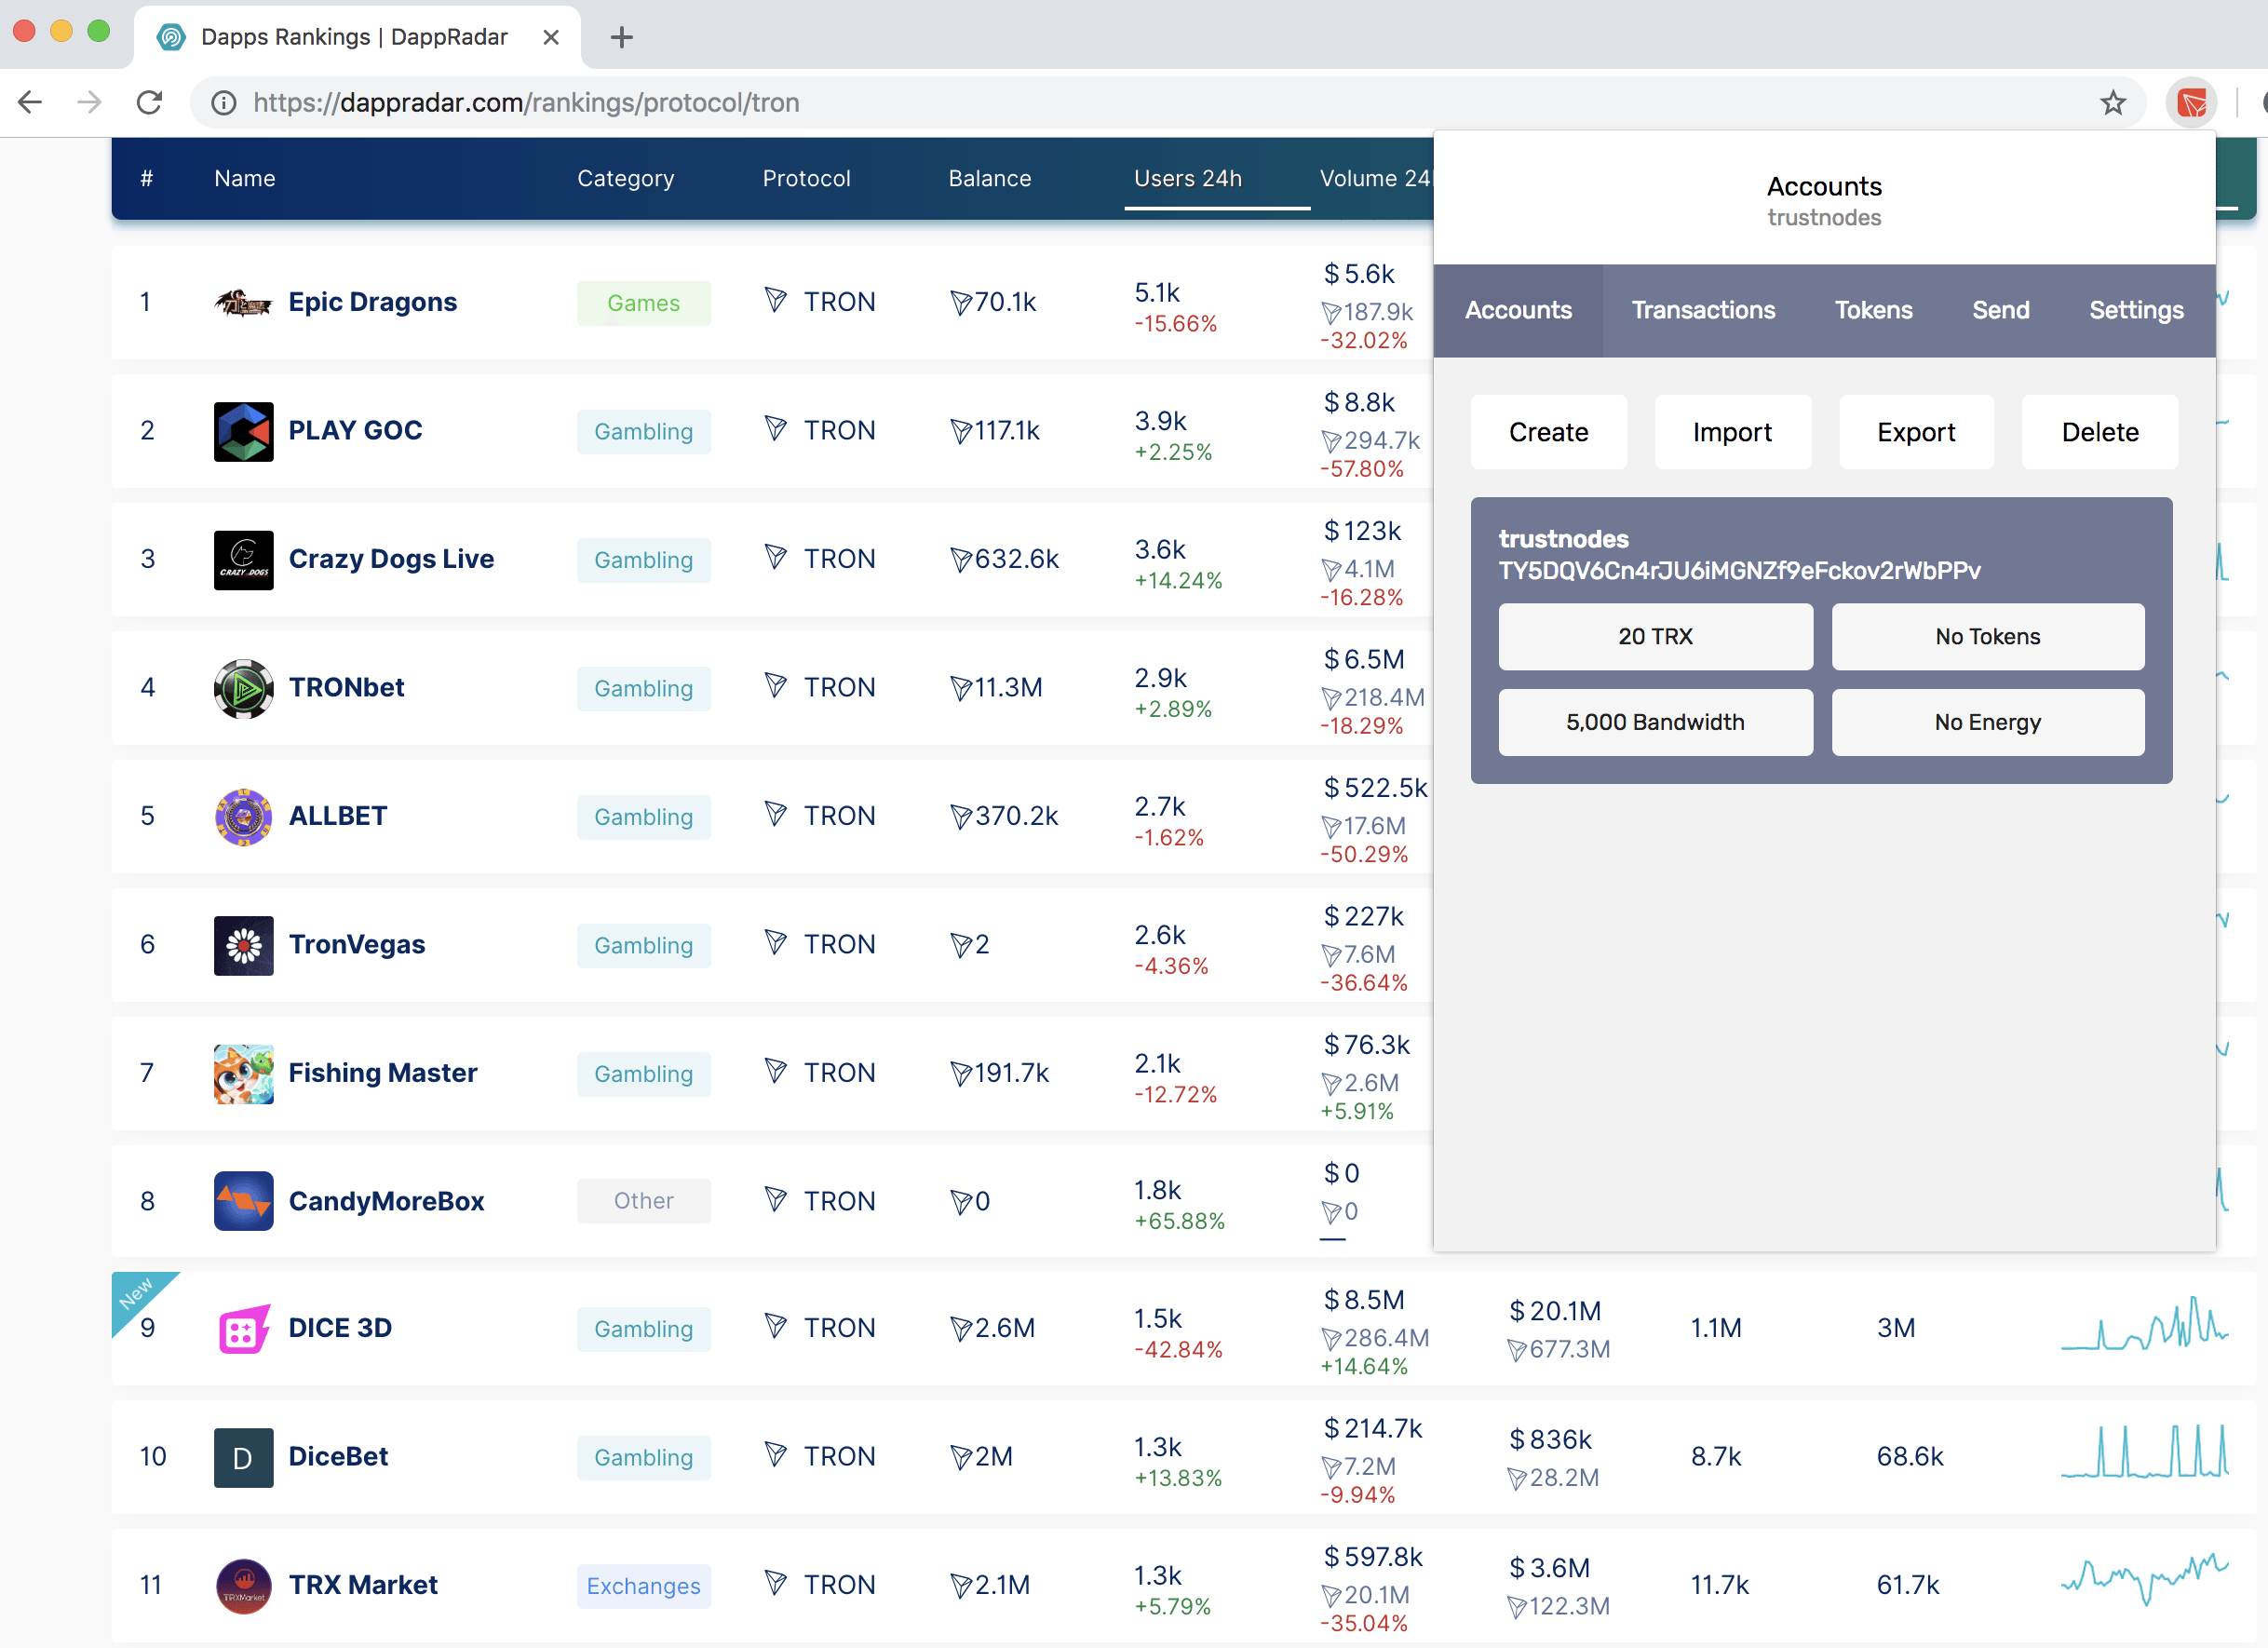2268x1648 pixels.
Task: Open the wallet Settings tab
Action: (2135, 310)
